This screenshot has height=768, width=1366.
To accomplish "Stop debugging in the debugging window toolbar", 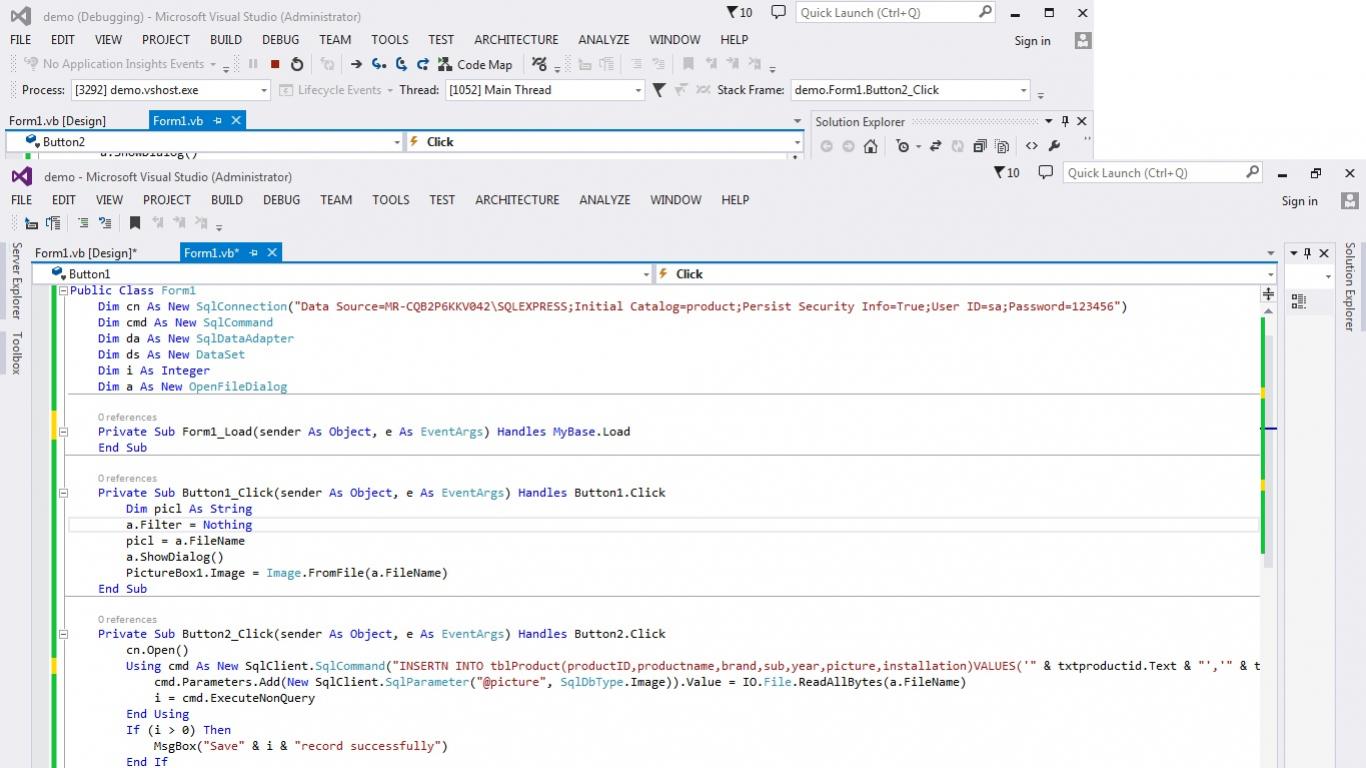I will point(275,64).
